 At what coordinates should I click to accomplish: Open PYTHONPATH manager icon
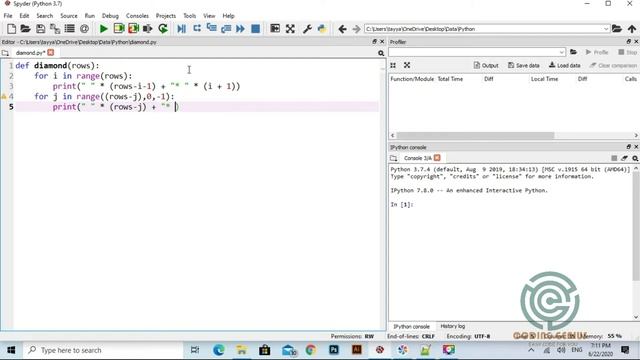(322, 29)
